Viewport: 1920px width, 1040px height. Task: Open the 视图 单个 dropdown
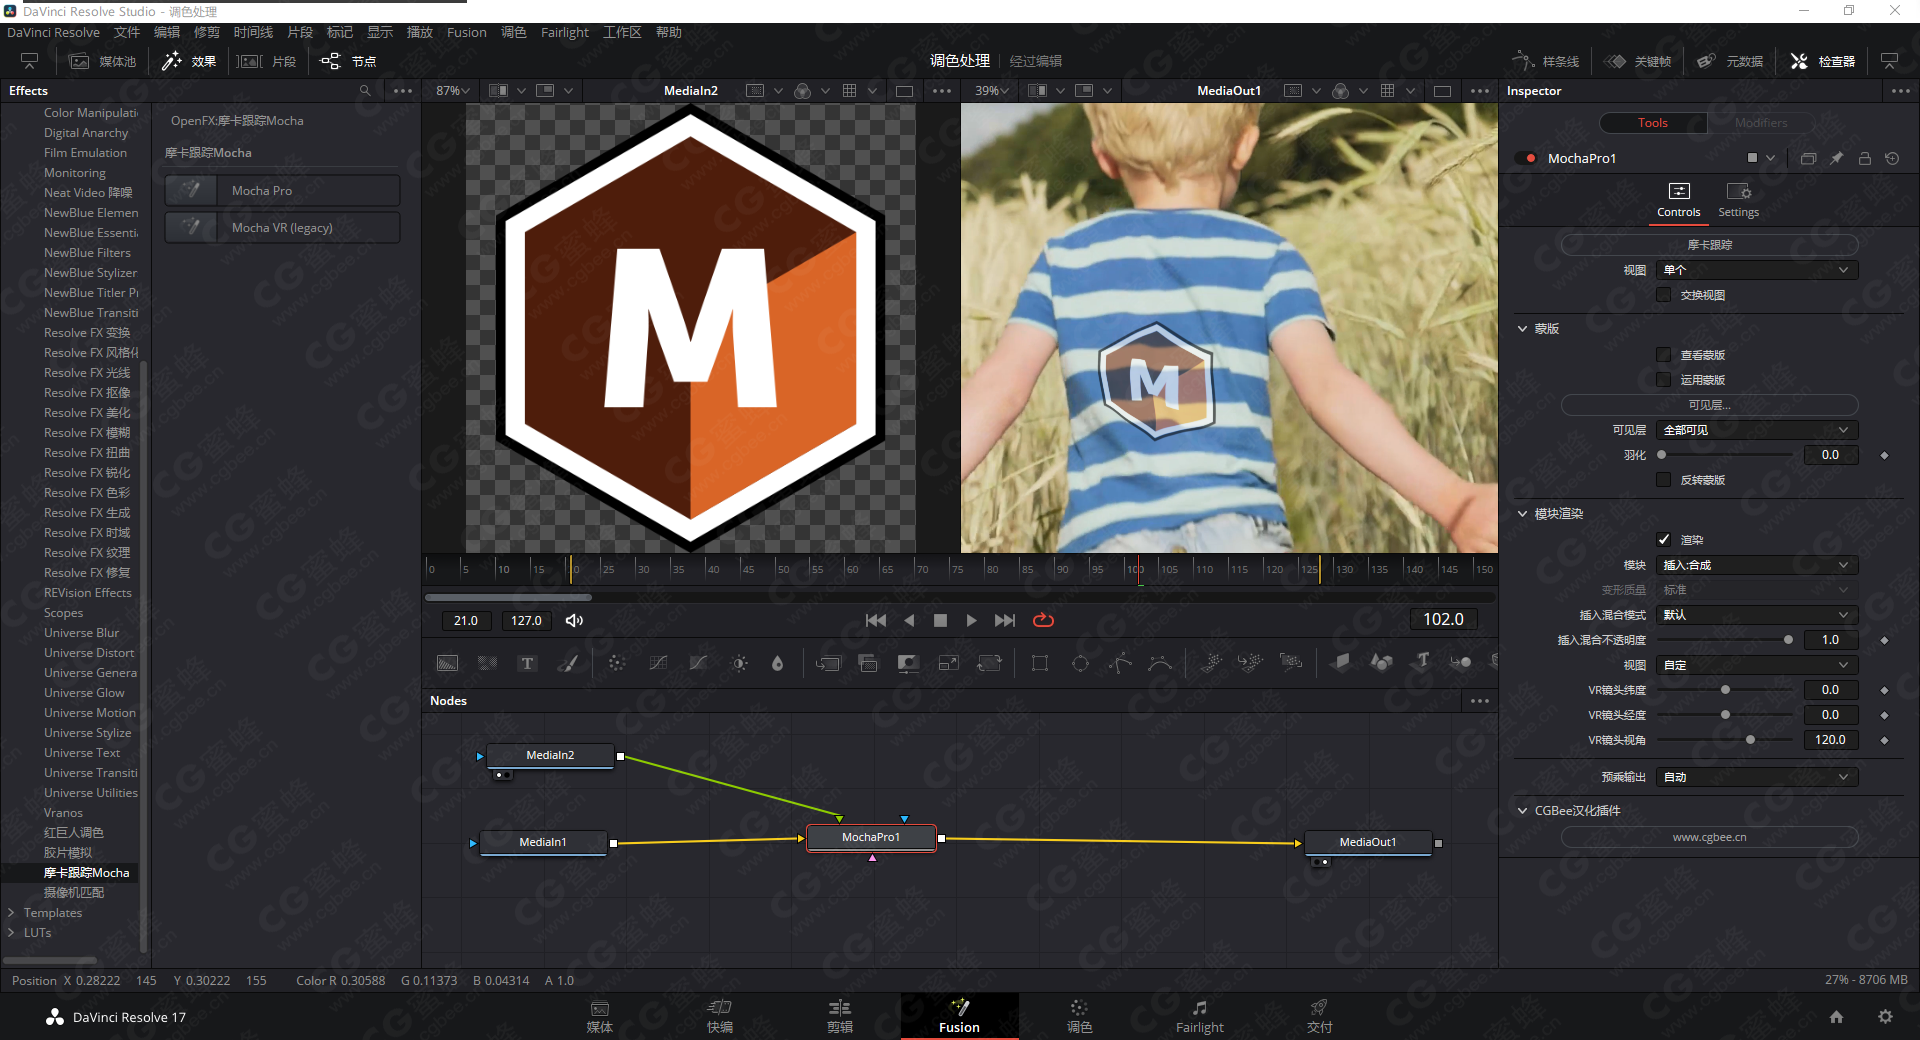[1757, 270]
